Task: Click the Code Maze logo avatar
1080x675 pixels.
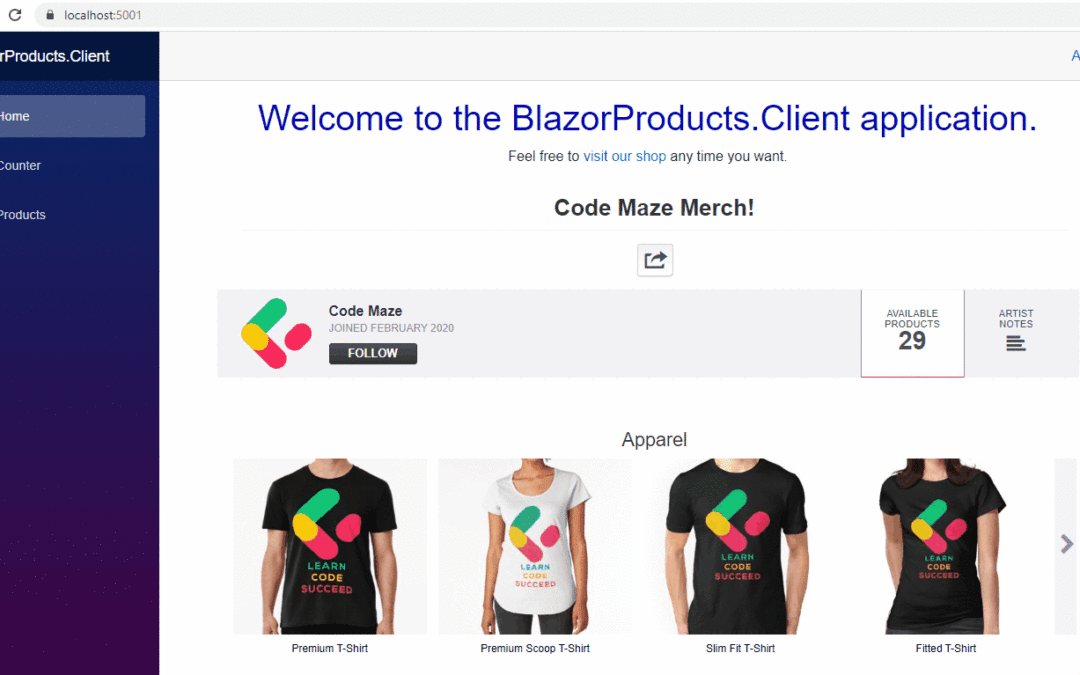Action: coord(276,333)
